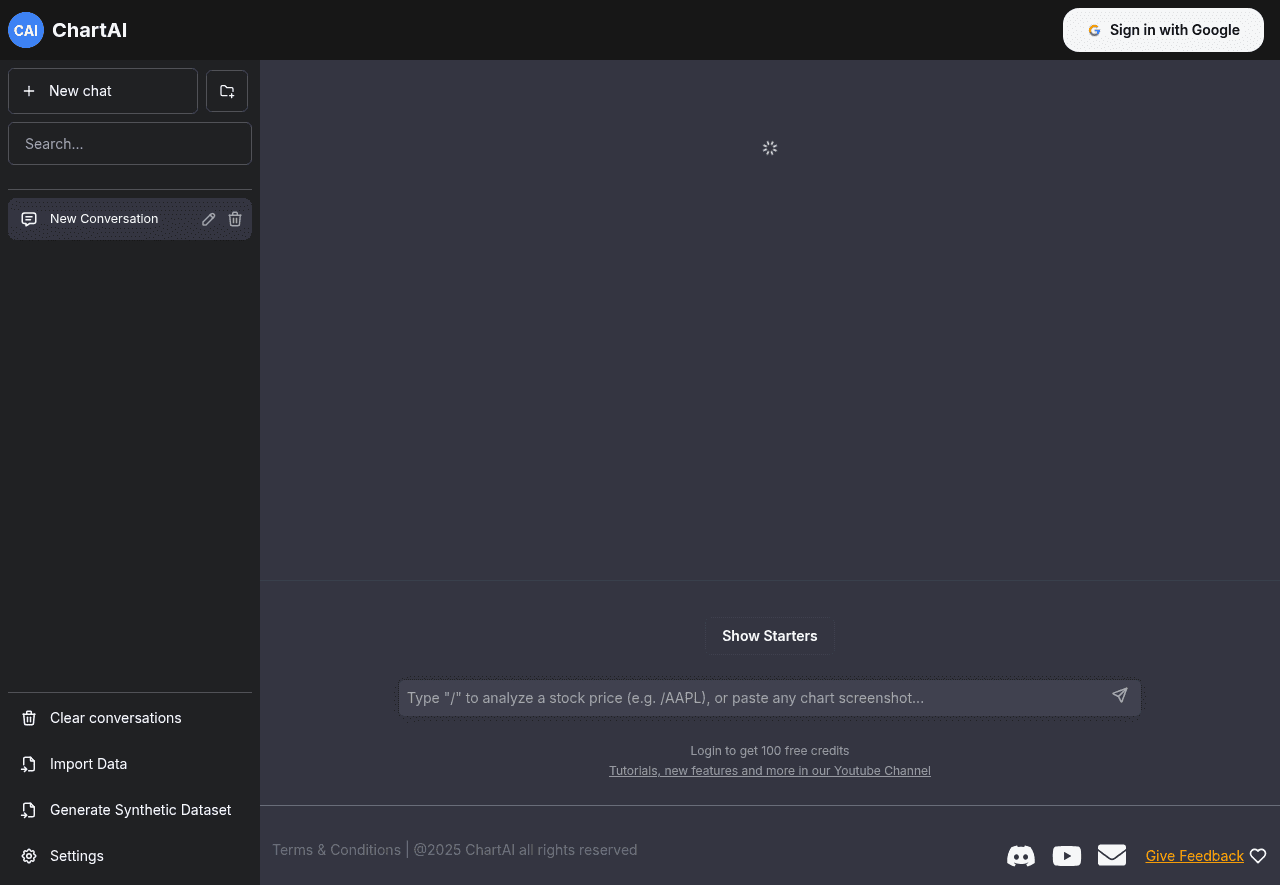Screen dimensions: 1280x885
Task: Focus the stock analysis message input
Action: [750, 698]
